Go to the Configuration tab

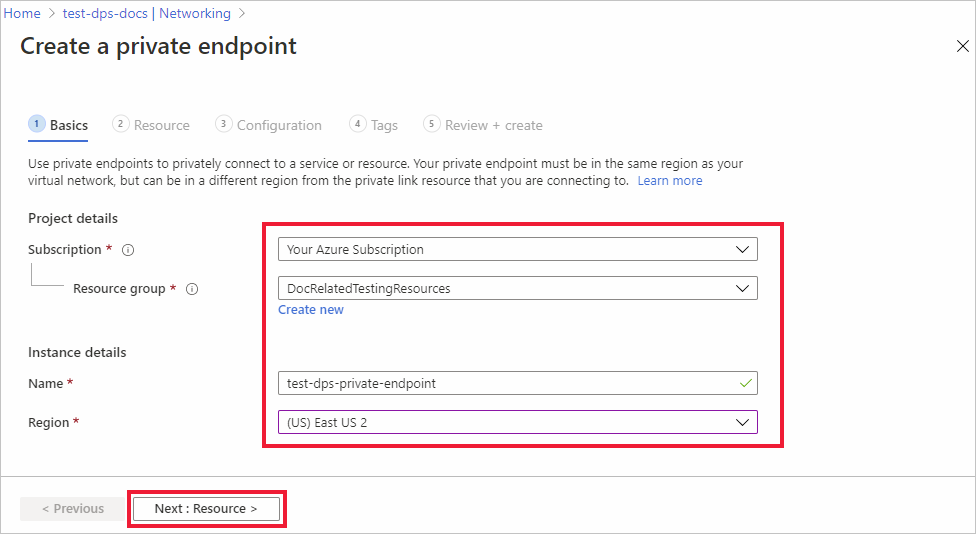(x=279, y=125)
